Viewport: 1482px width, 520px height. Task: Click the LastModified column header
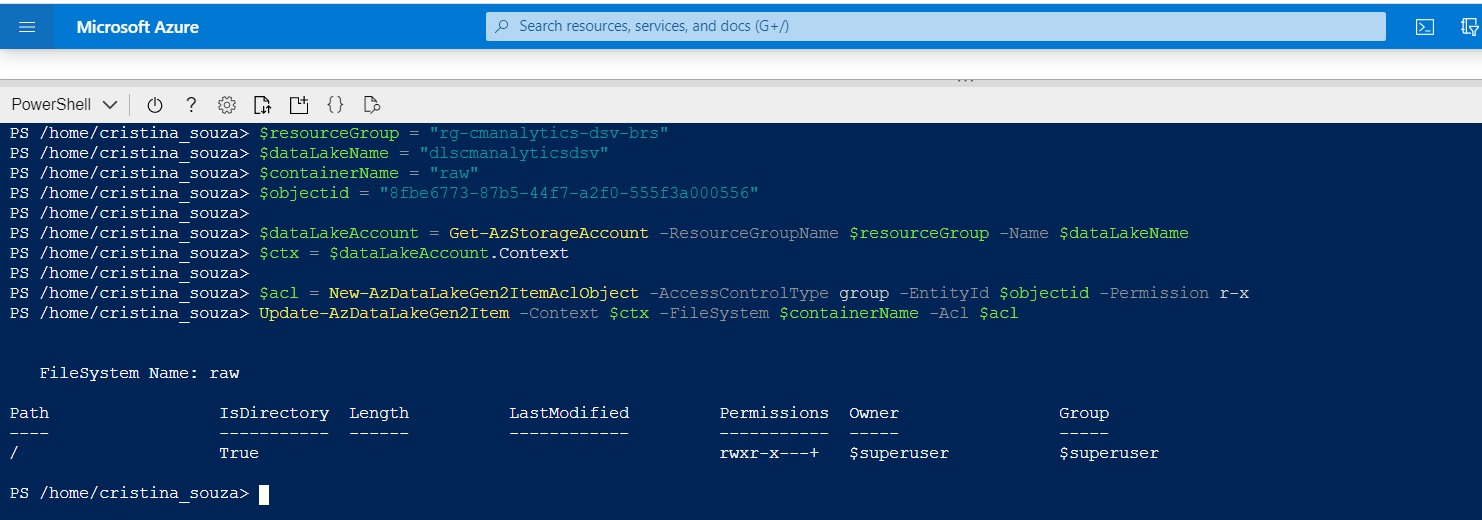click(569, 413)
